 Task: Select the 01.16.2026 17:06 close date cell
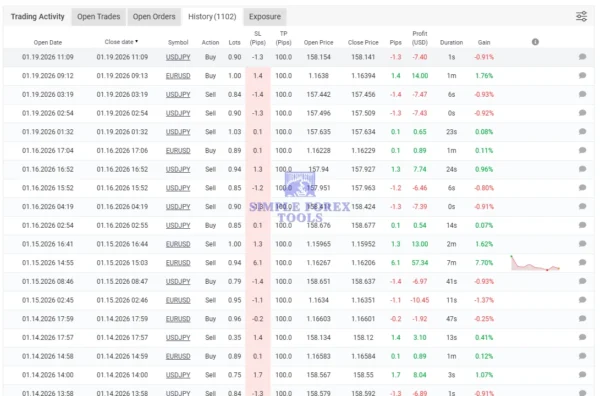point(122,150)
